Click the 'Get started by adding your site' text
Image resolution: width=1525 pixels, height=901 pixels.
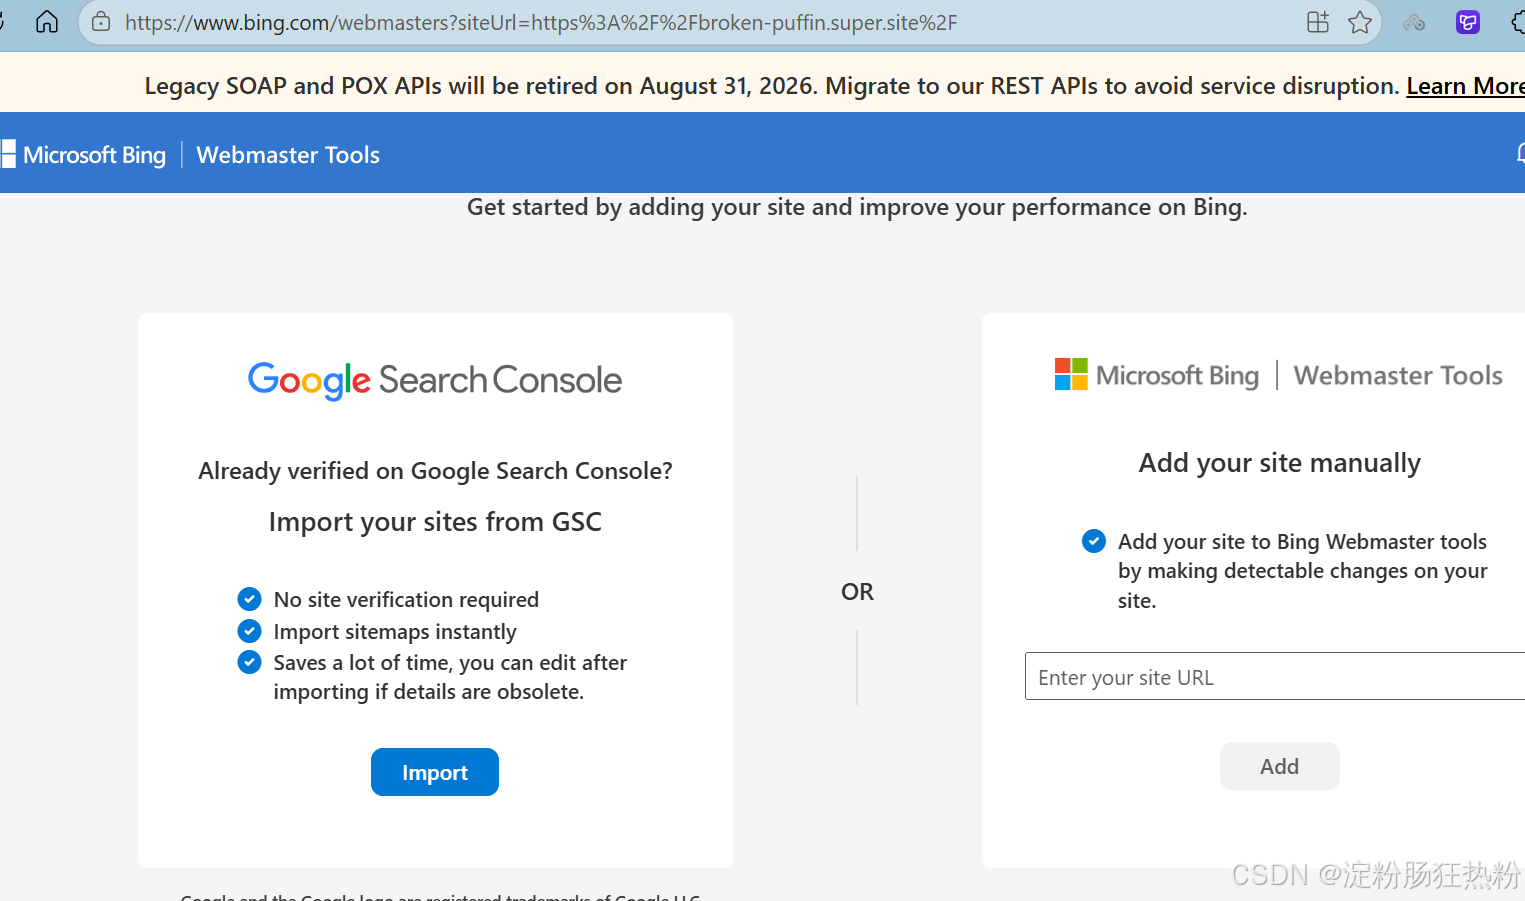[x=857, y=207]
